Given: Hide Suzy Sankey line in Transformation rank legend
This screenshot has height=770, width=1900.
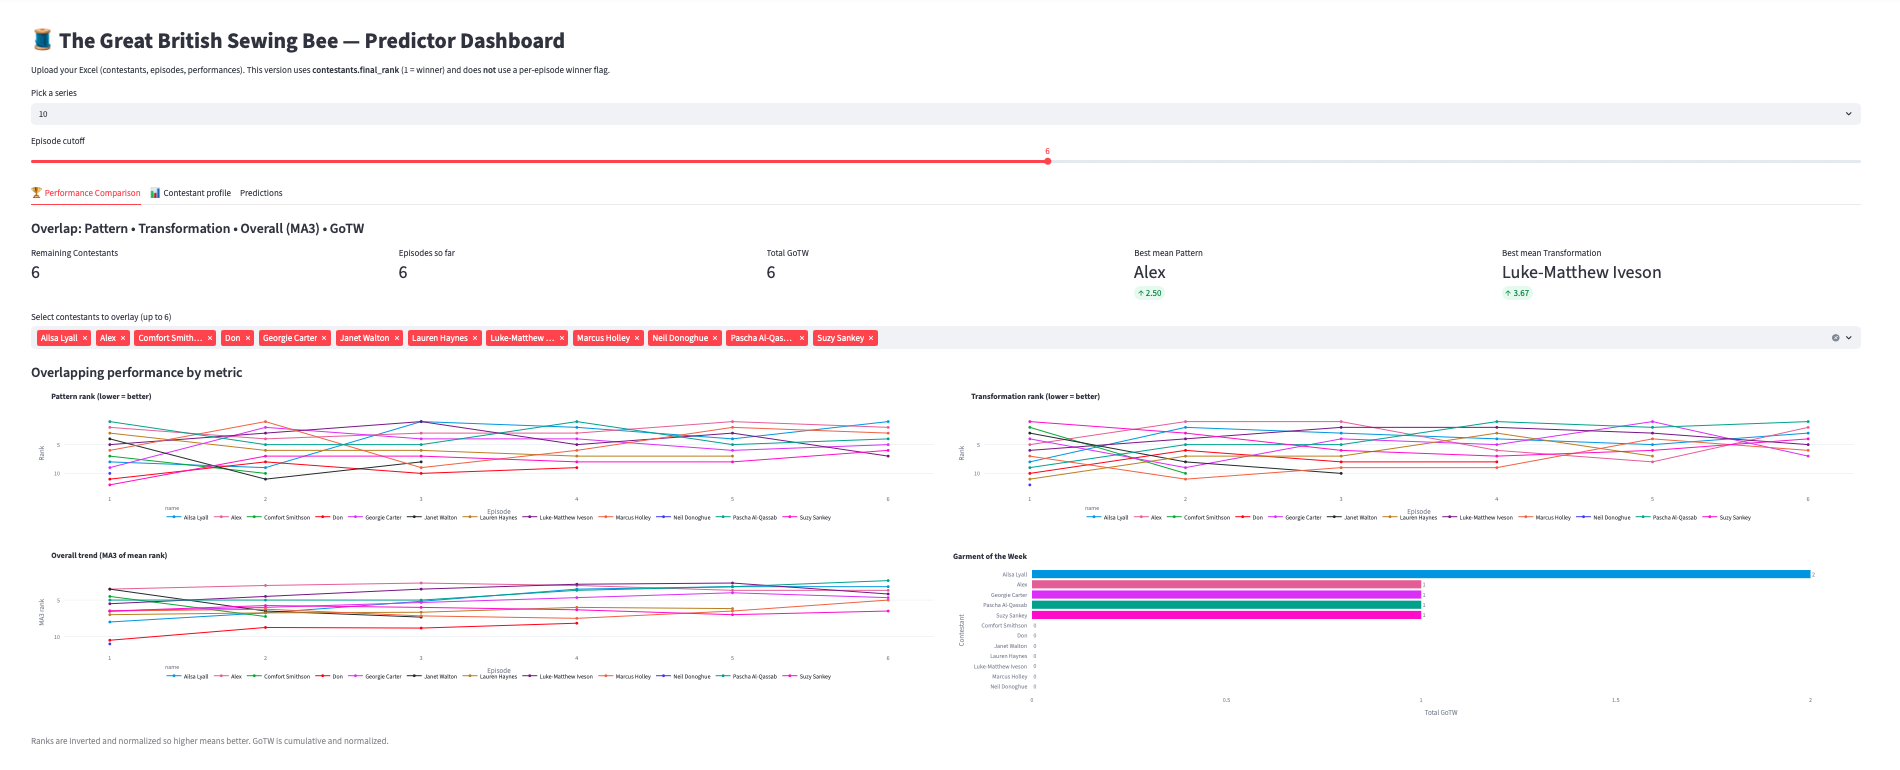Looking at the screenshot, I should coord(1734,518).
